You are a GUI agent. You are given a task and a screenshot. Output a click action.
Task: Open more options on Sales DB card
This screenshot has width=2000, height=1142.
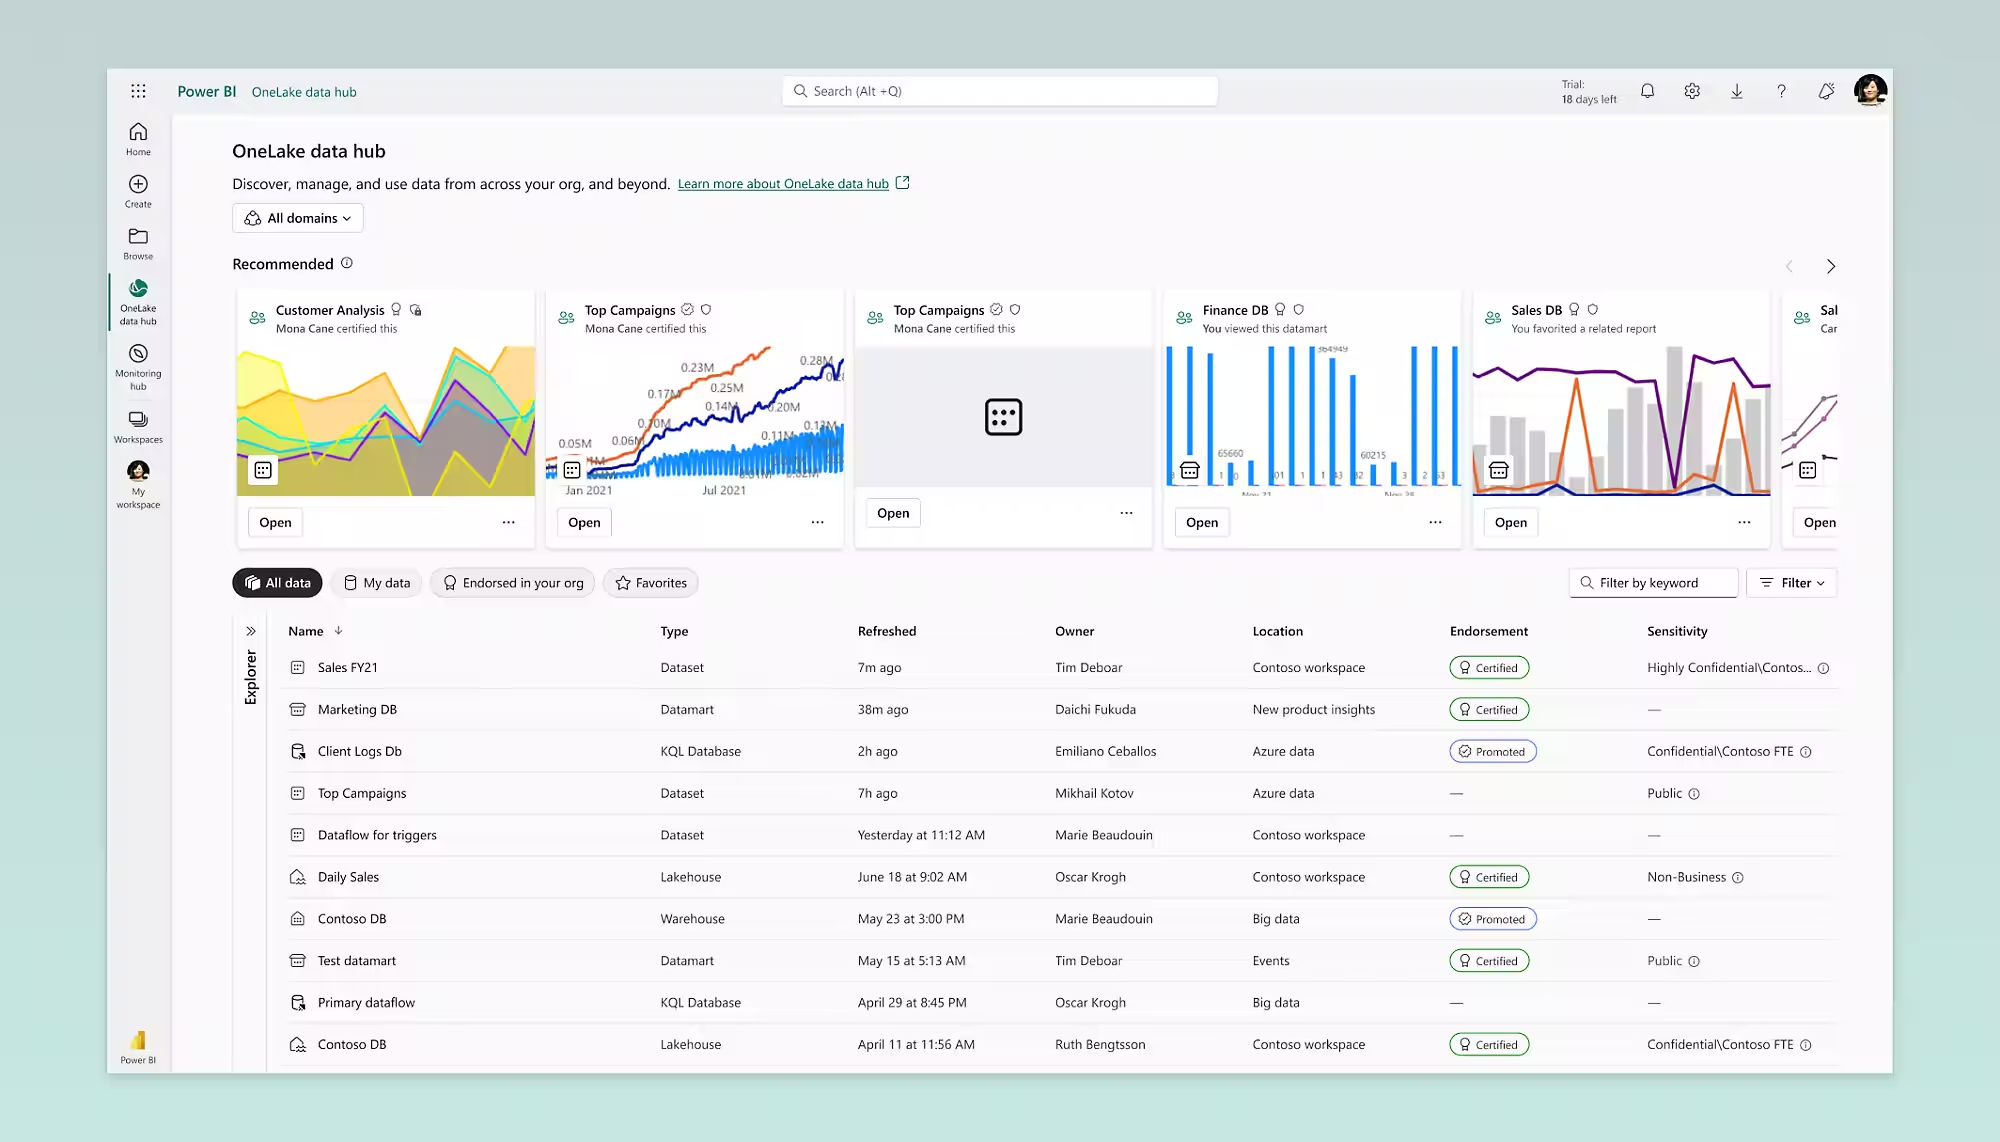pos(1744,522)
